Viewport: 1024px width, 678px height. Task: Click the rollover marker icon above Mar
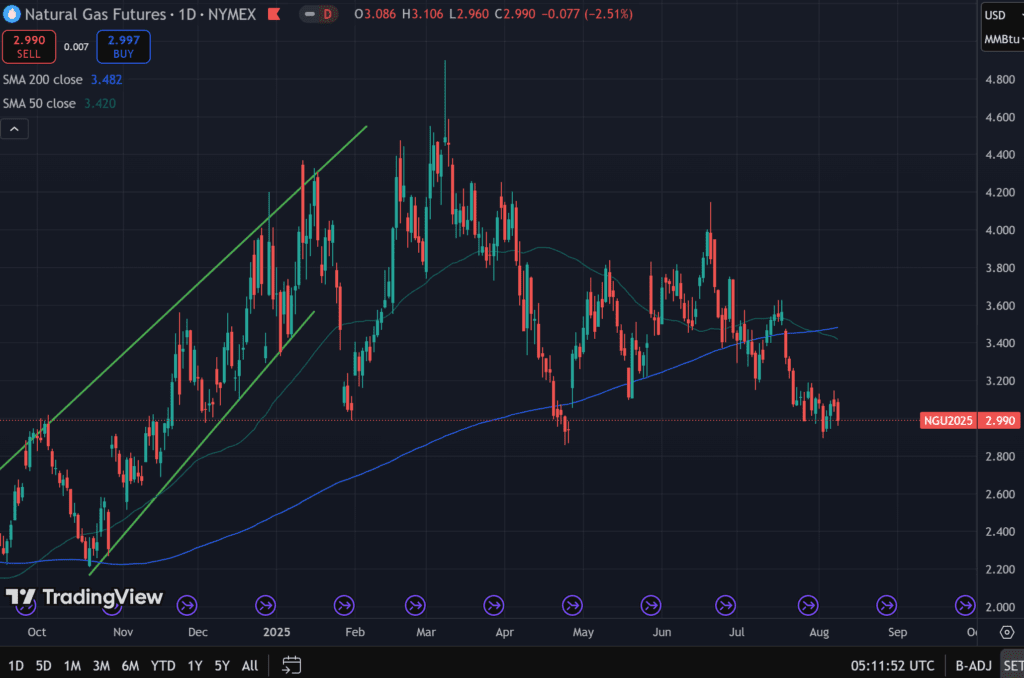(415, 604)
